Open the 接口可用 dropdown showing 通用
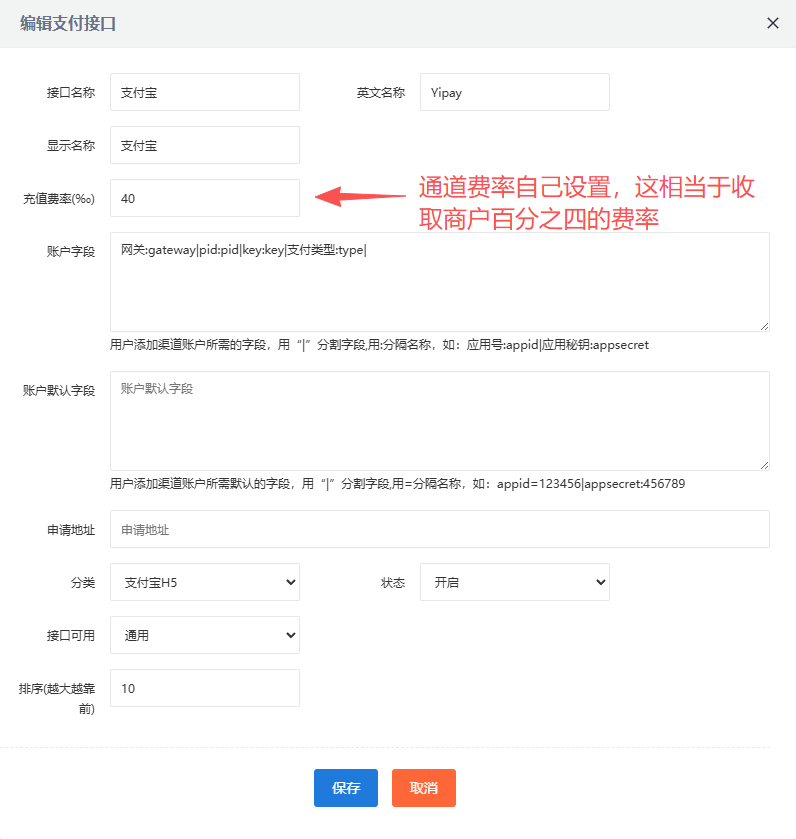 204,635
